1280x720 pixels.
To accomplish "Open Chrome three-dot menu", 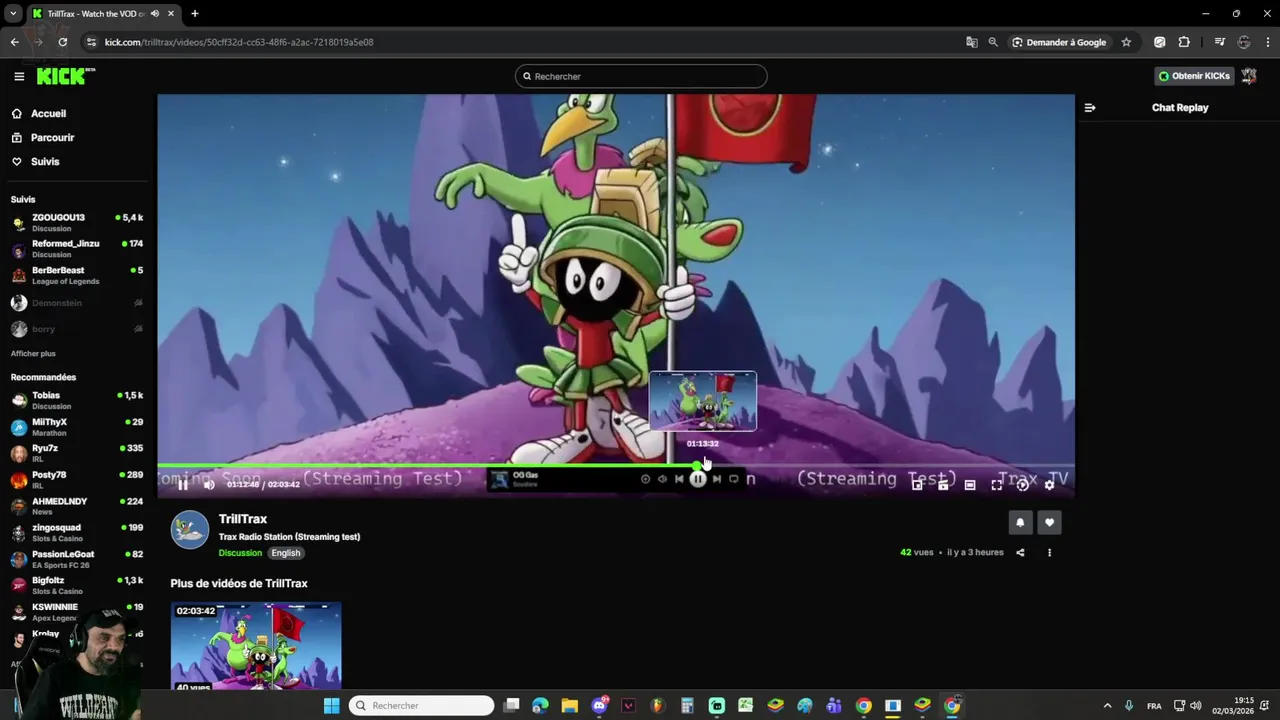I will tap(1268, 42).
